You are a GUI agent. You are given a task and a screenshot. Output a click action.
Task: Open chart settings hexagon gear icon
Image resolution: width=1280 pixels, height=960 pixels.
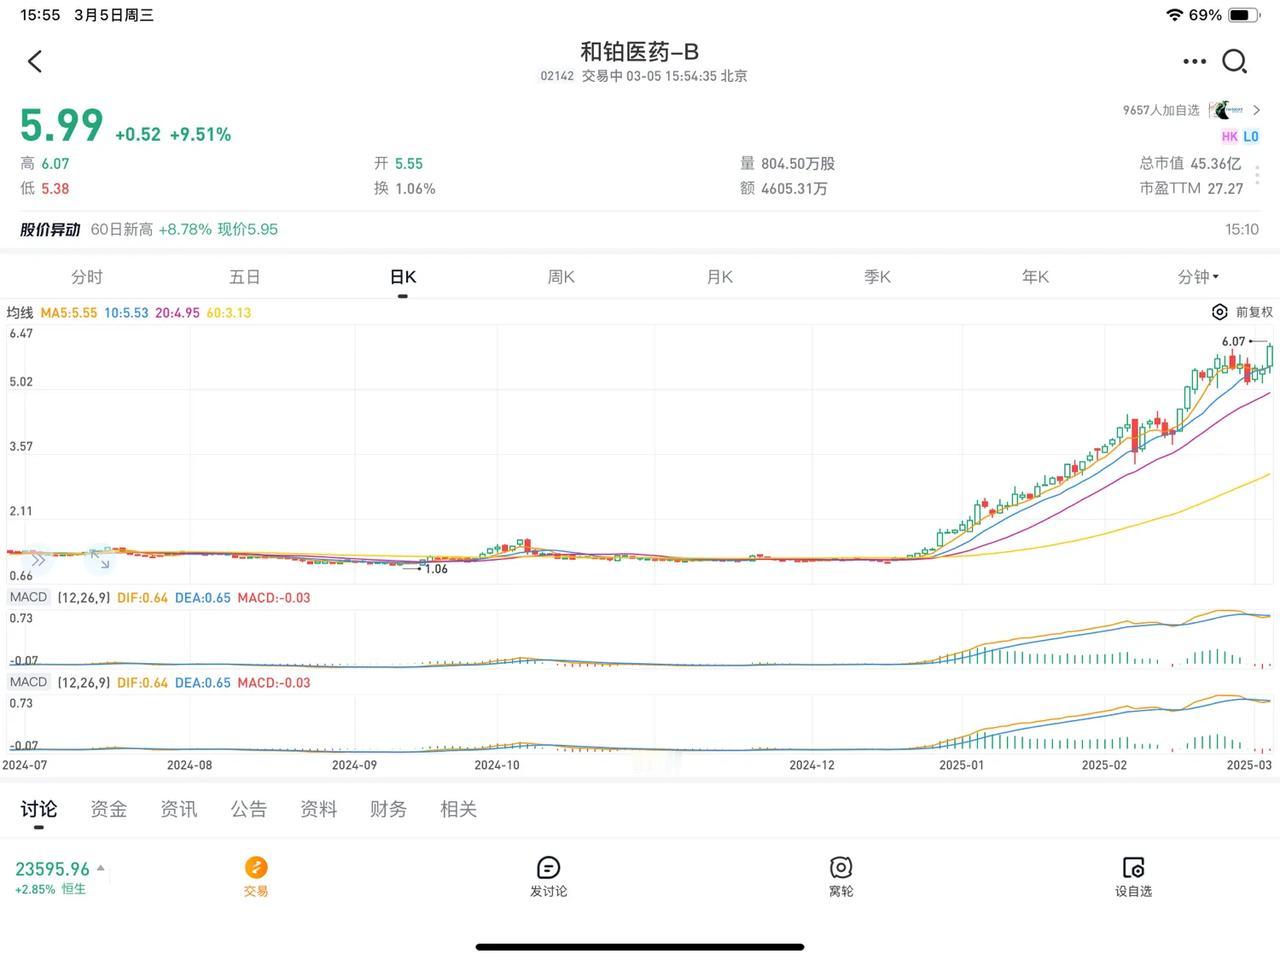(1219, 312)
